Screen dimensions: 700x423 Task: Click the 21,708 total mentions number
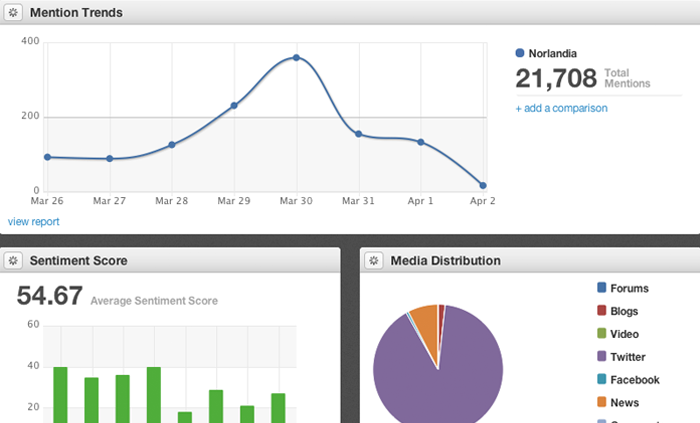556,79
